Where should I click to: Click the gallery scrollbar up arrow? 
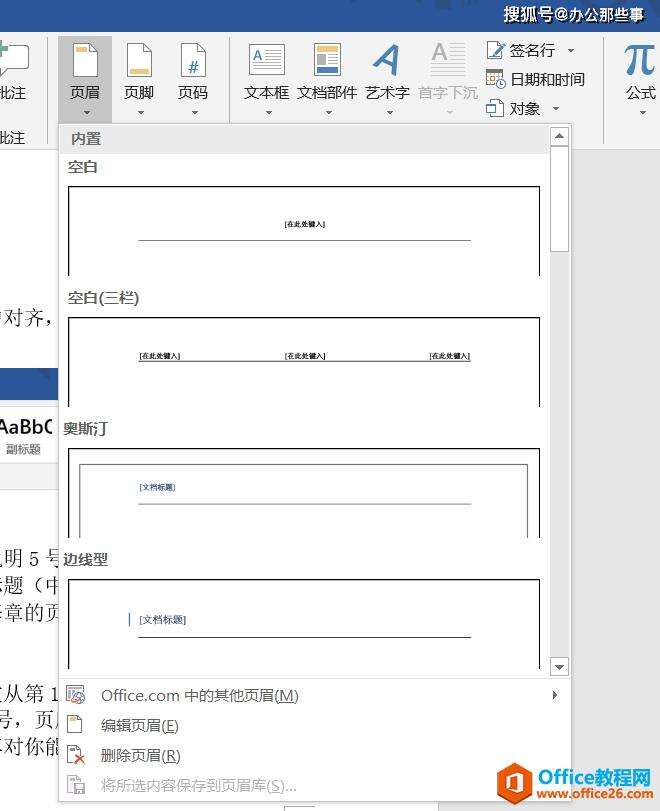click(559, 137)
